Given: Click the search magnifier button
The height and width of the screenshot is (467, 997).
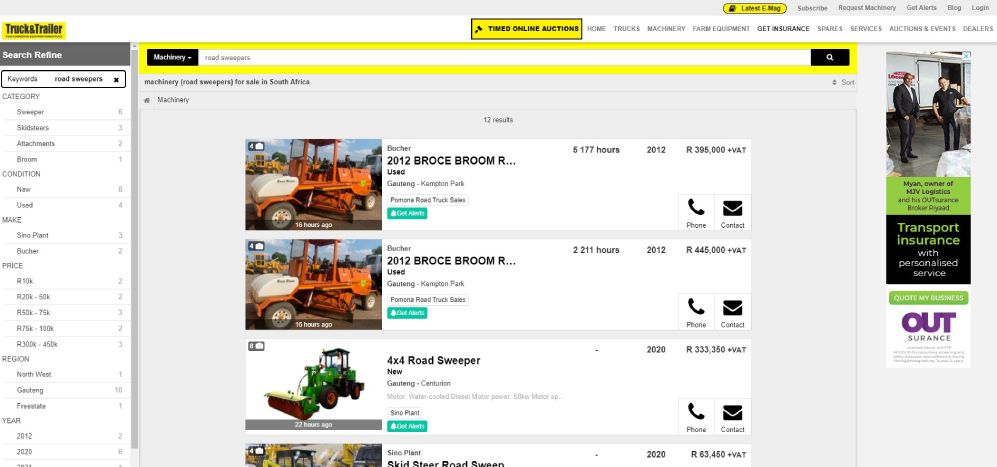Looking at the screenshot, I should click(x=830, y=57).
